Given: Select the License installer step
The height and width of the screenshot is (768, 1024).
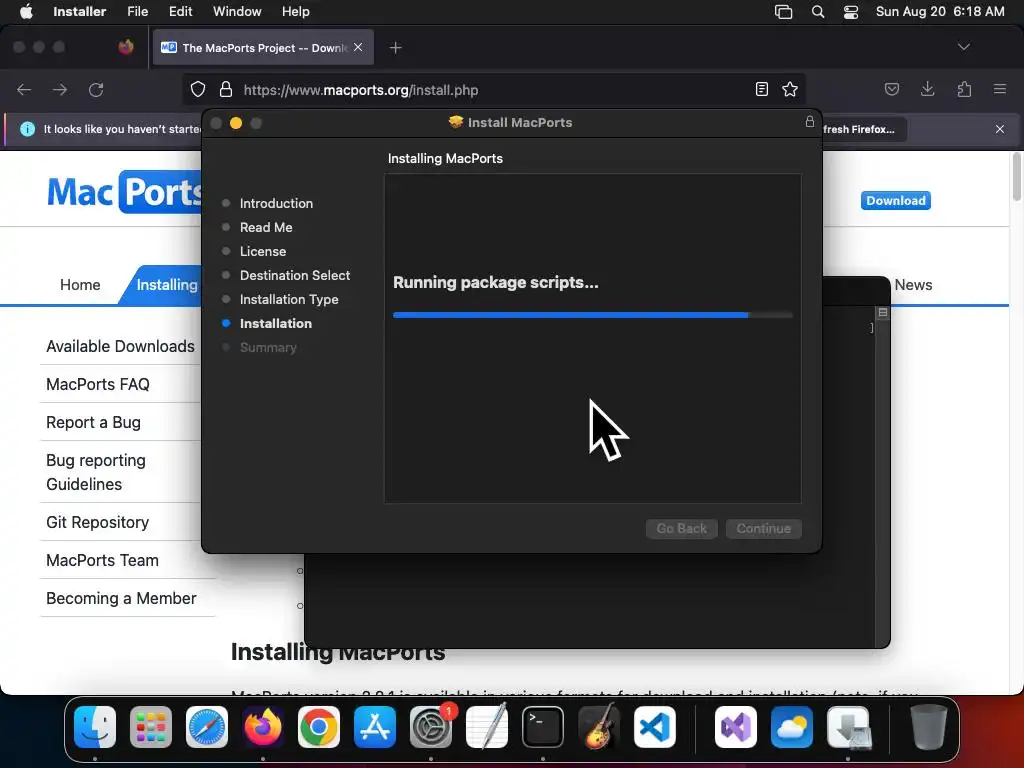Looking at the screenshot, I should [x=263, y=251].
